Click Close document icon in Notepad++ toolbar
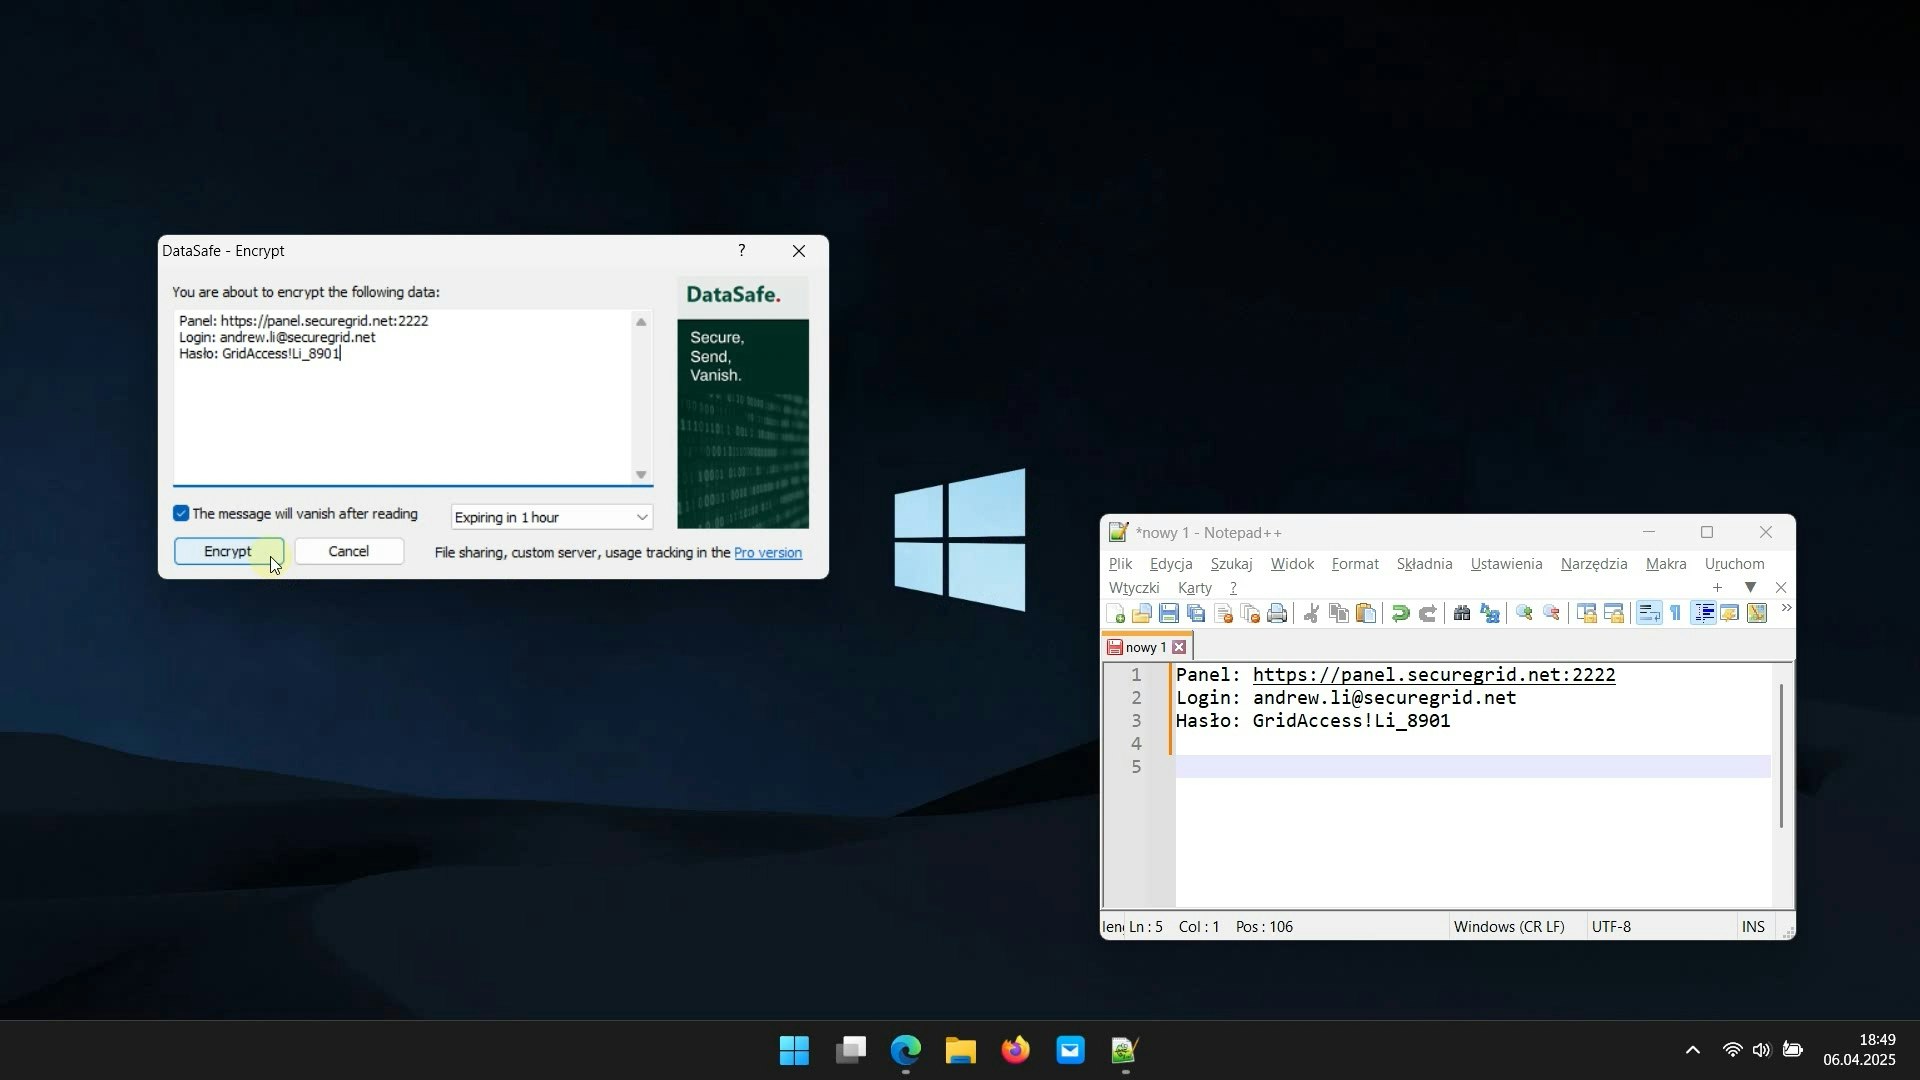The height and width of the screenshot is (1080, 1920). point(1223,614)
